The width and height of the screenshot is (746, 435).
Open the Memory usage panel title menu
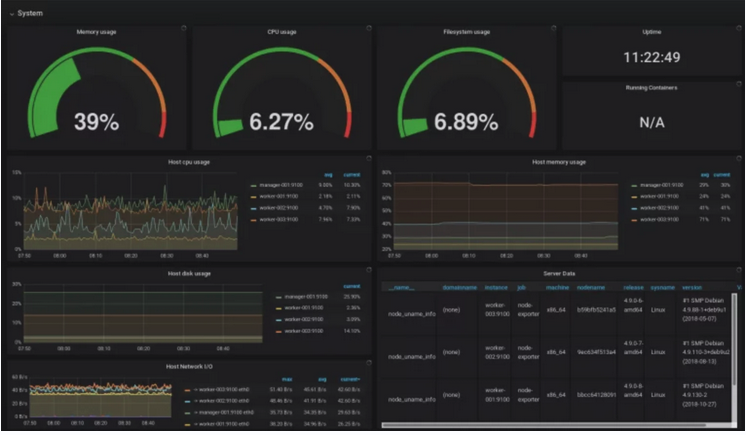(97, 32)
